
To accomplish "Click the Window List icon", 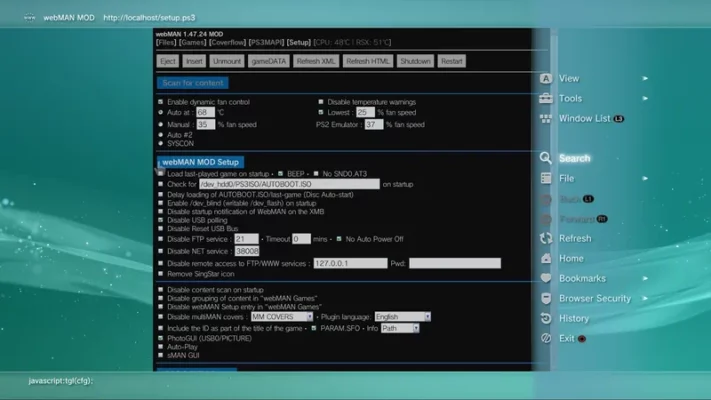I will coord(546,119).
